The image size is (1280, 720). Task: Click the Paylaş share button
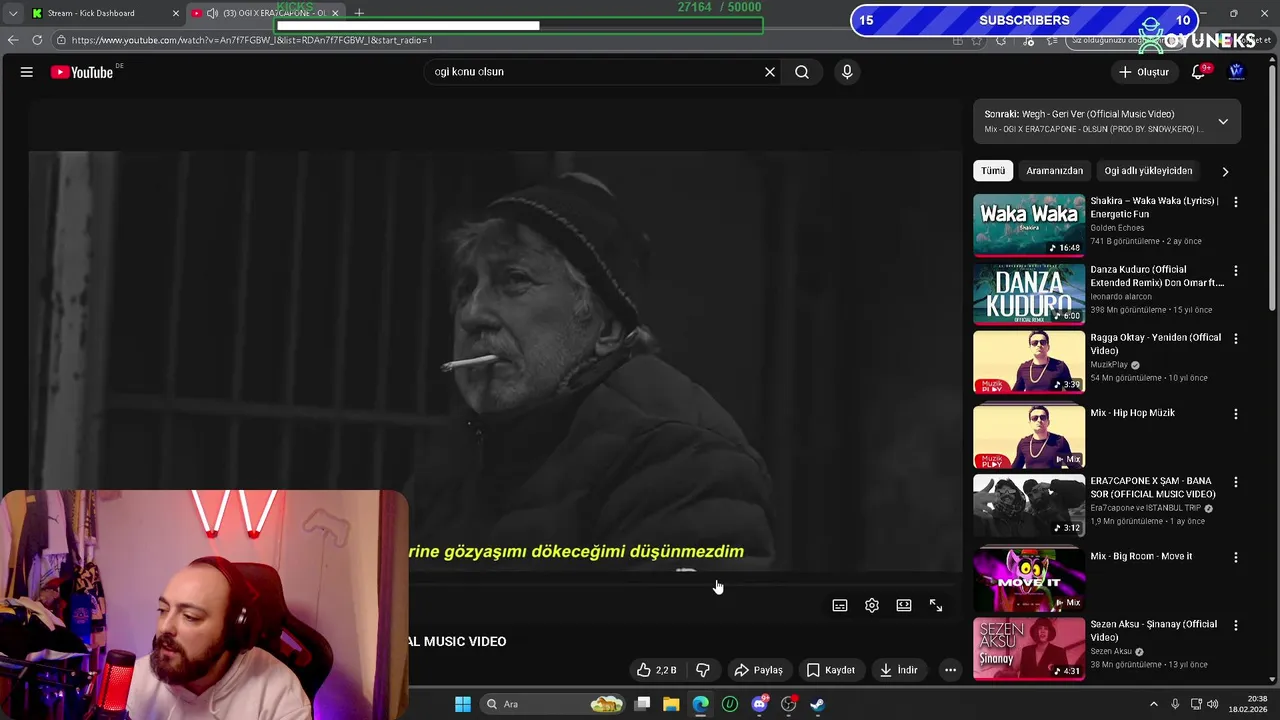[x=758, y=670]
